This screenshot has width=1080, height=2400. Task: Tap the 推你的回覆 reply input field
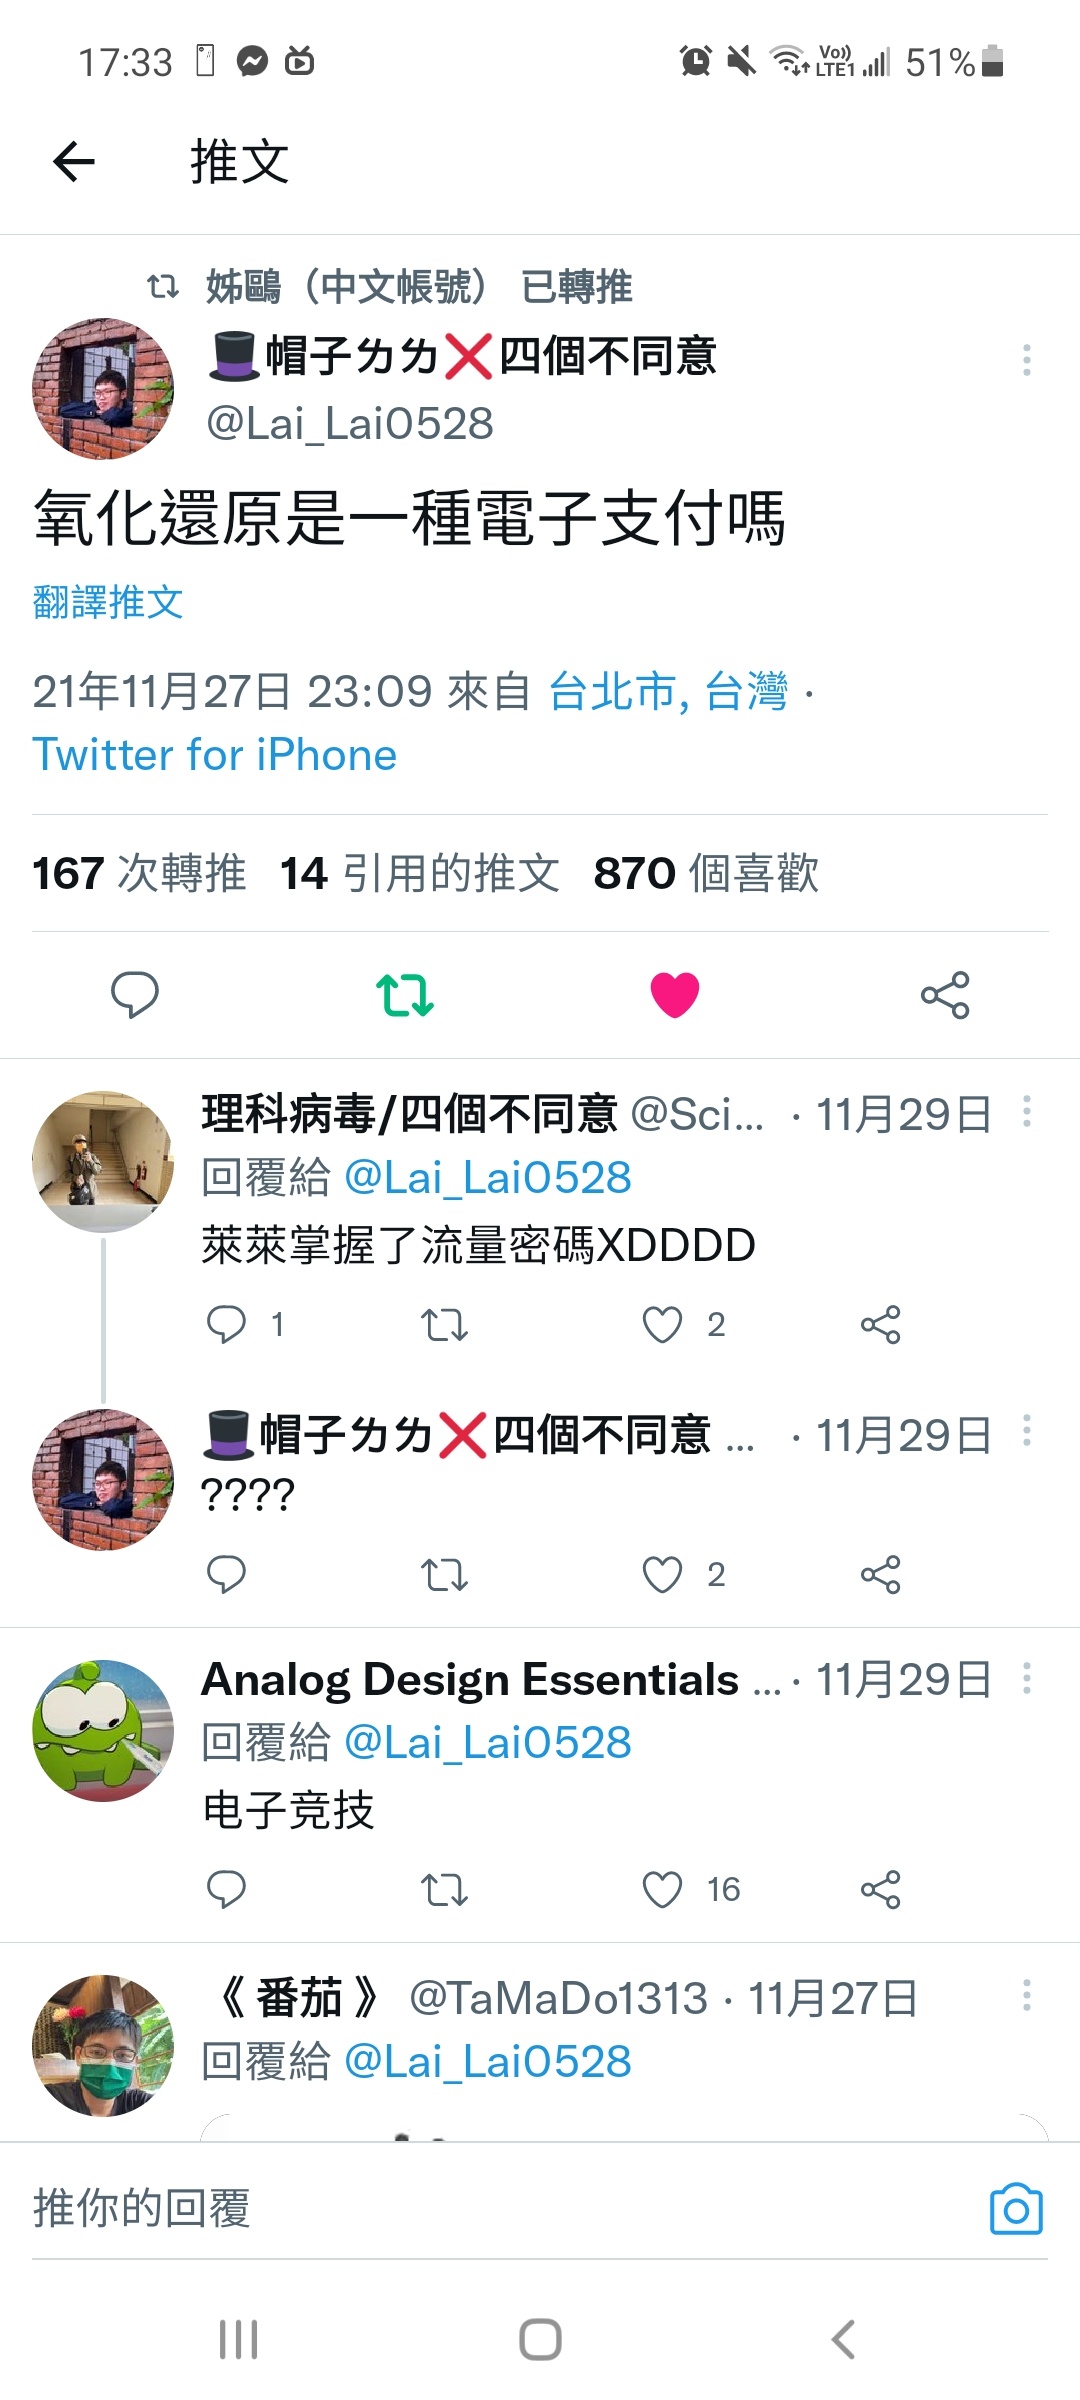point(500,2207)
